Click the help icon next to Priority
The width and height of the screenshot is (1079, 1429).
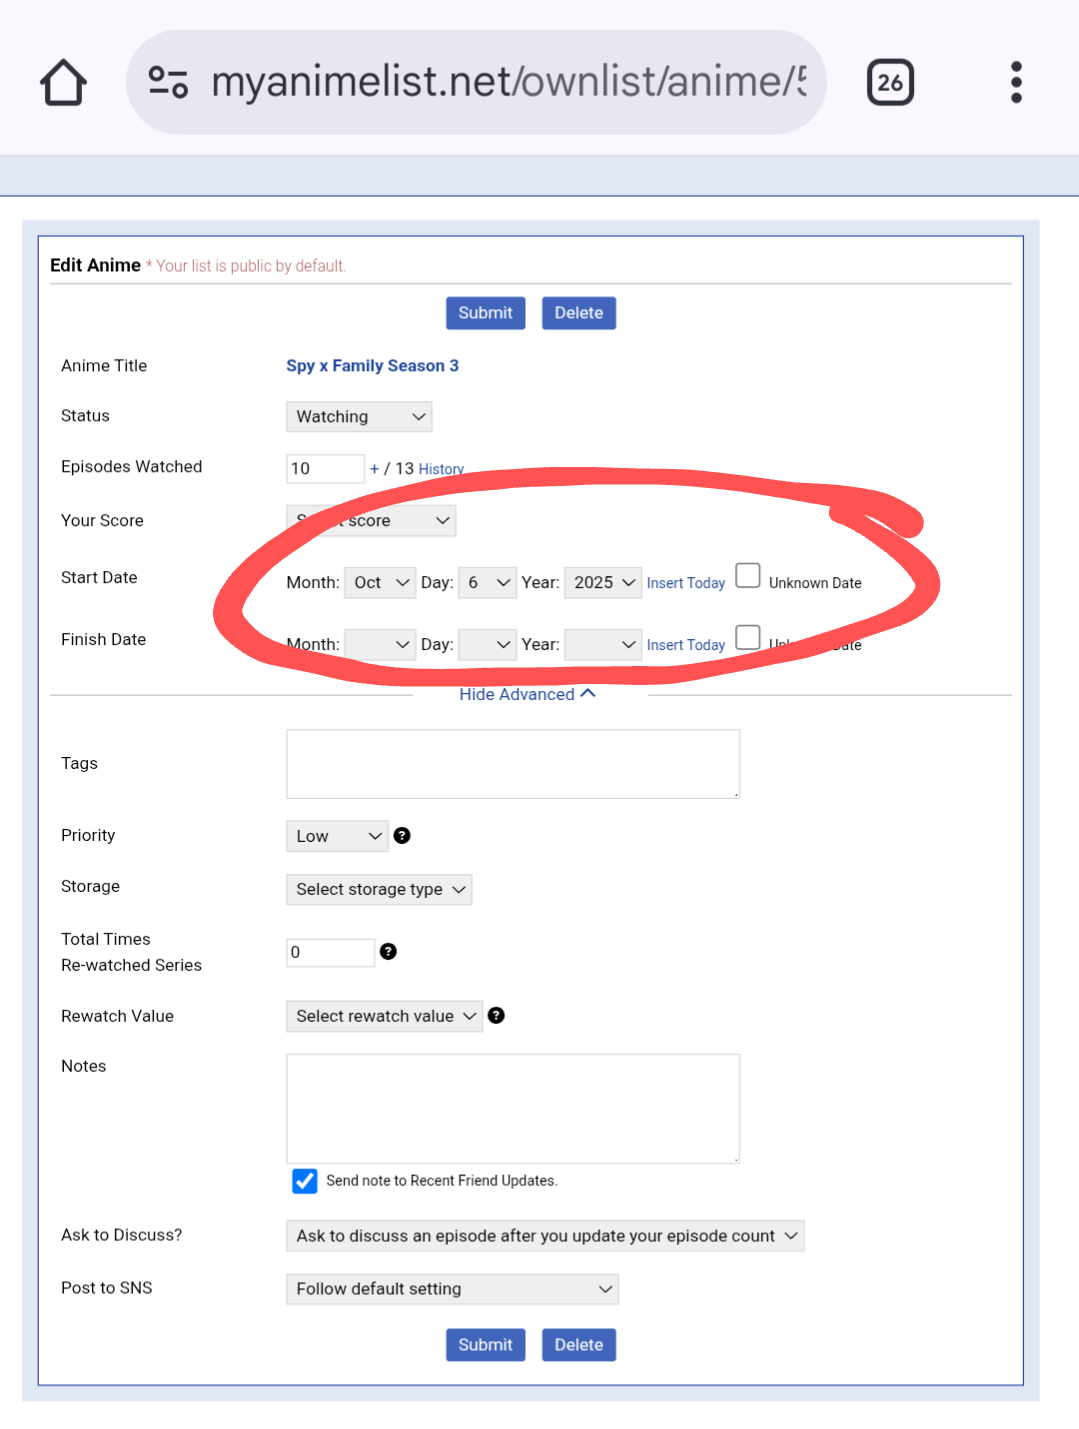(402, 836)
